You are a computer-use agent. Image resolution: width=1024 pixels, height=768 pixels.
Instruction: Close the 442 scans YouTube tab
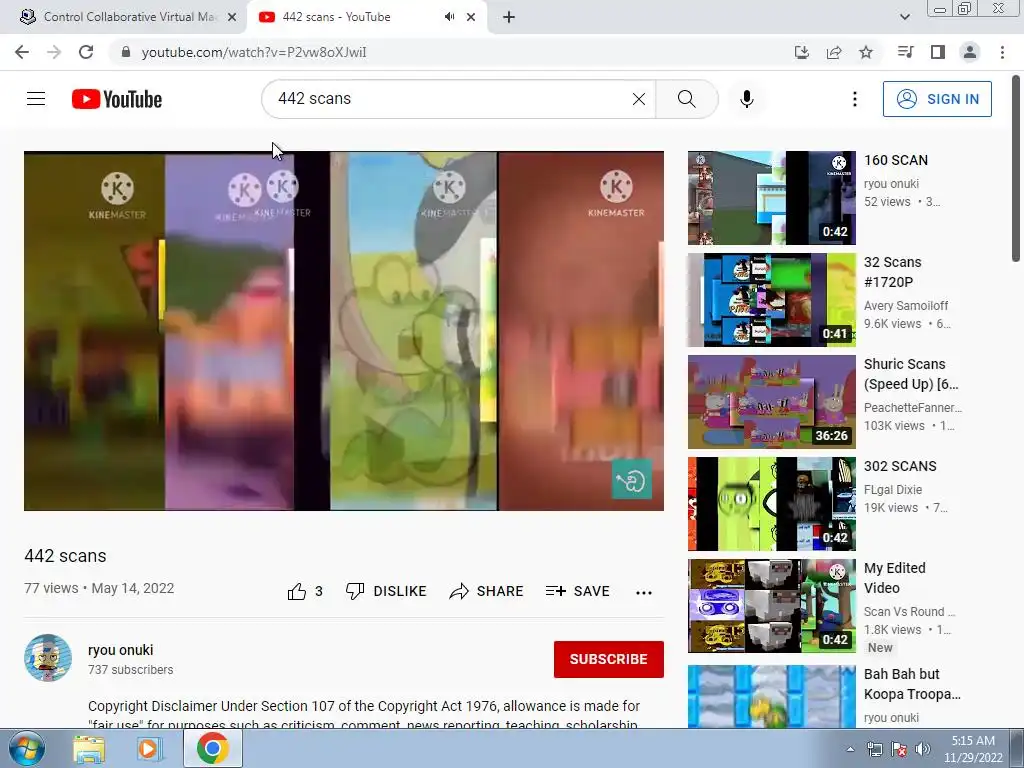471,17
